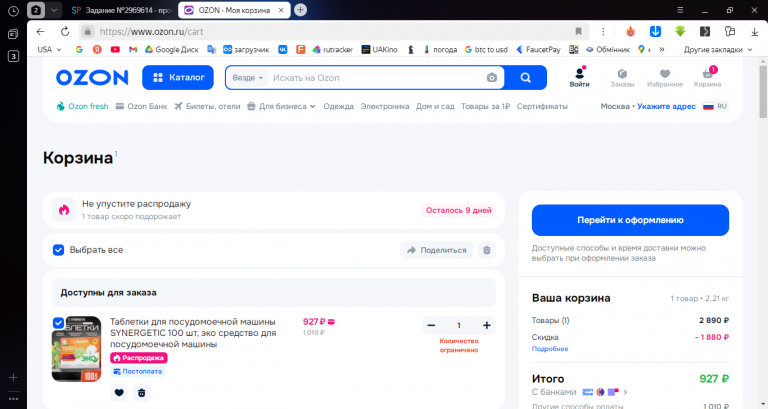Open Сертификаты section
768x409 pixels.
coord(542,106)
